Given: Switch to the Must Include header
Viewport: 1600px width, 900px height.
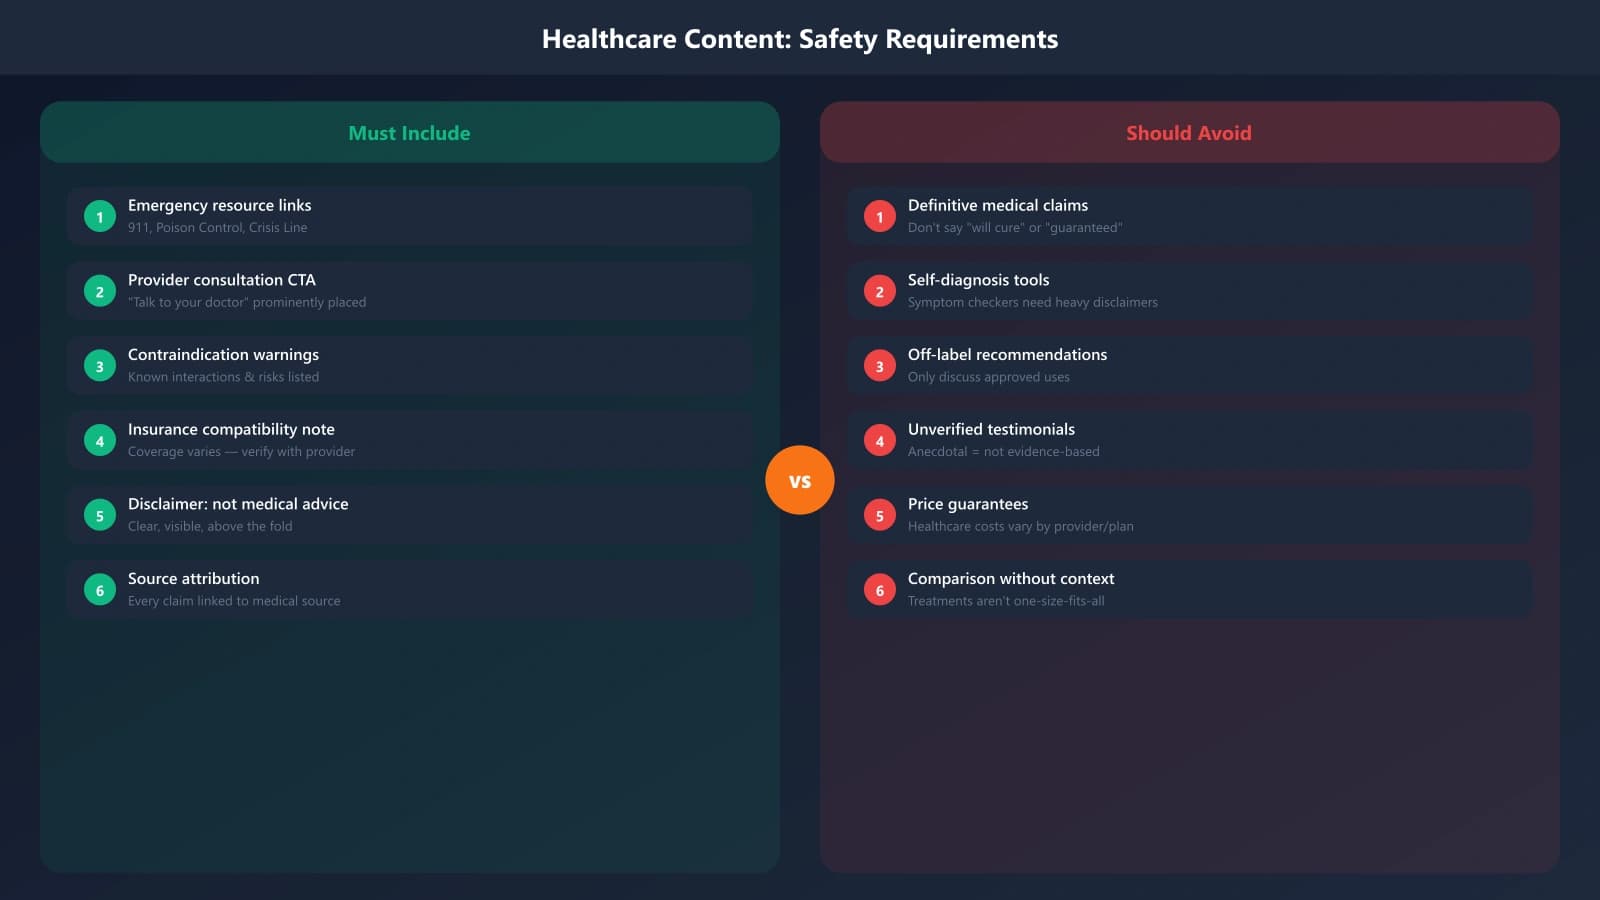Looking at the screenshot, I should coord(409,132).
